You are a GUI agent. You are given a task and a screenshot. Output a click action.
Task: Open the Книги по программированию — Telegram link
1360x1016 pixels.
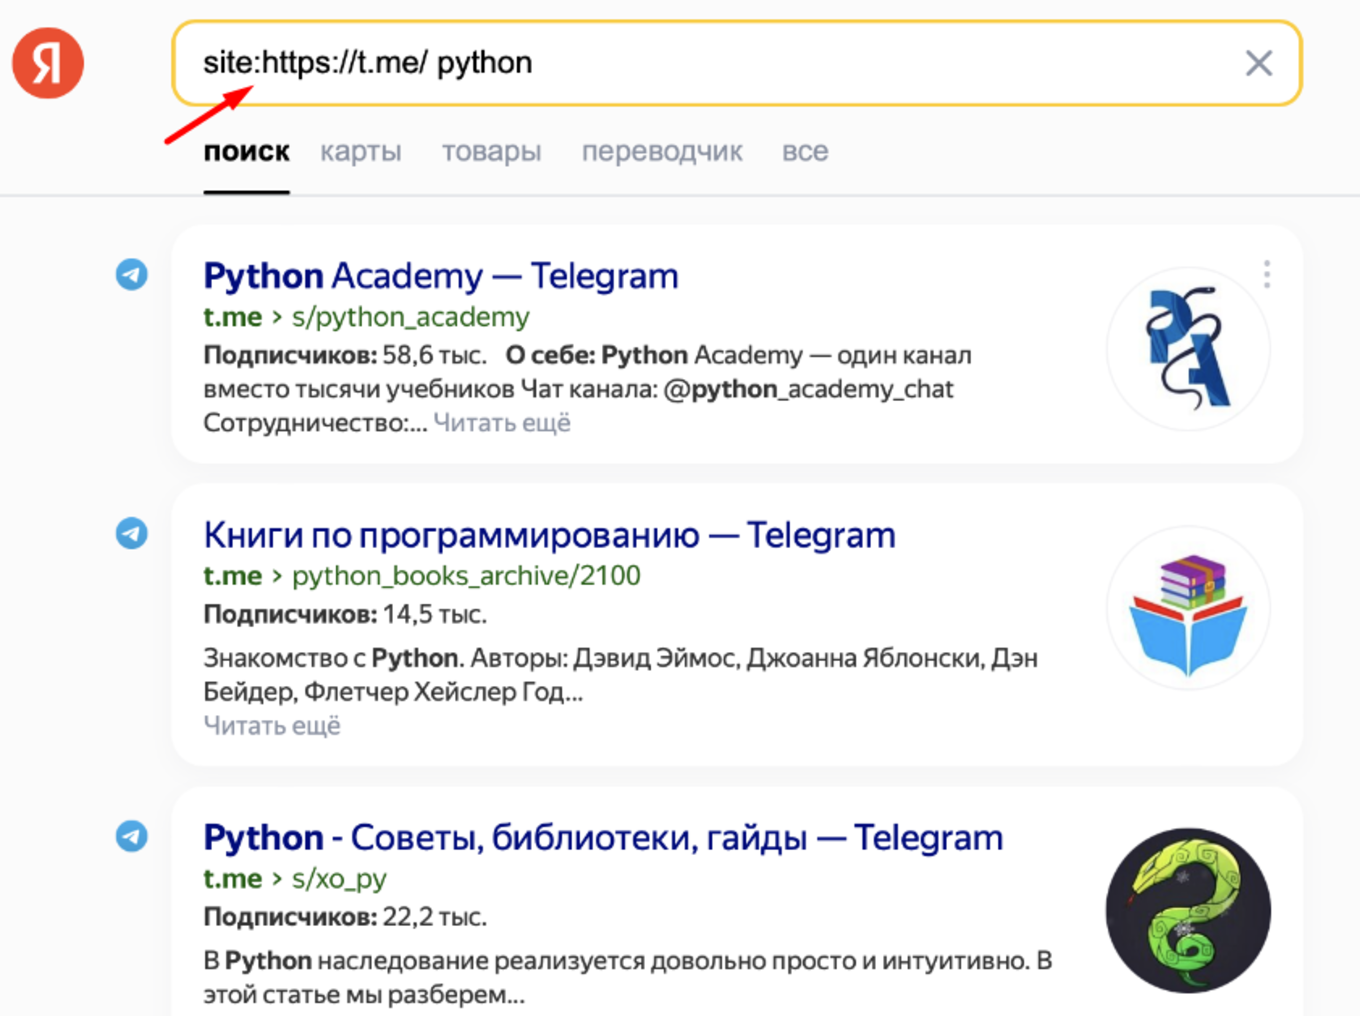coord(549,534)
